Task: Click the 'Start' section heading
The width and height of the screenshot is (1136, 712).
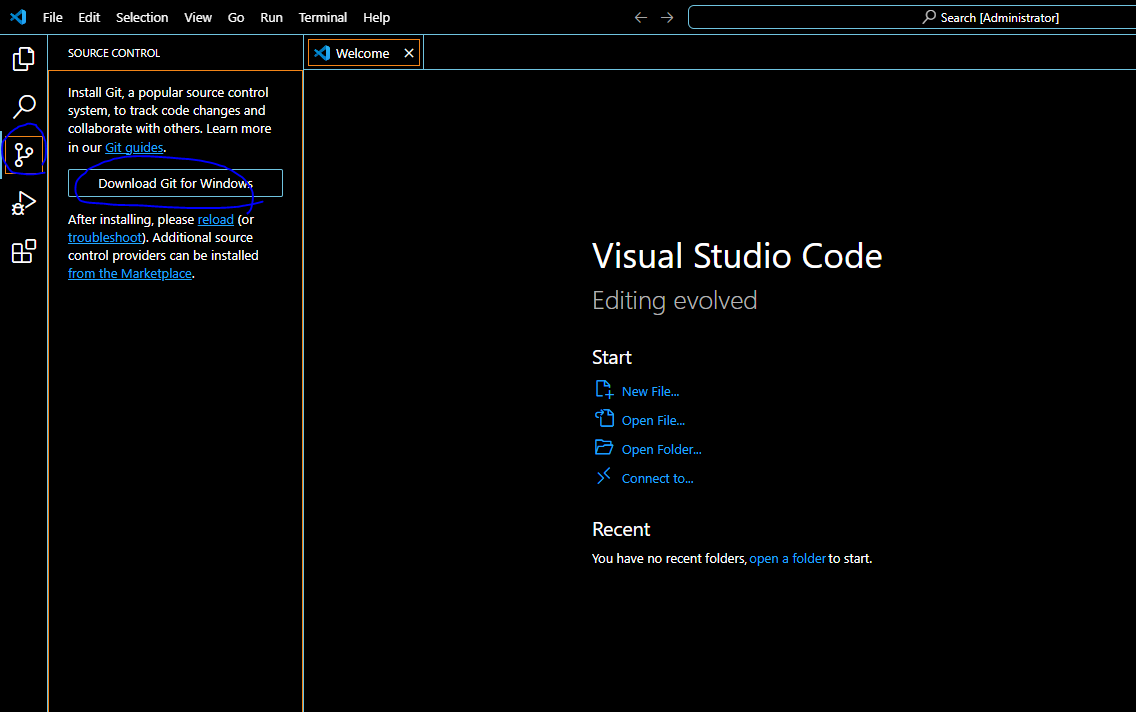Action: tap(611, 357)
